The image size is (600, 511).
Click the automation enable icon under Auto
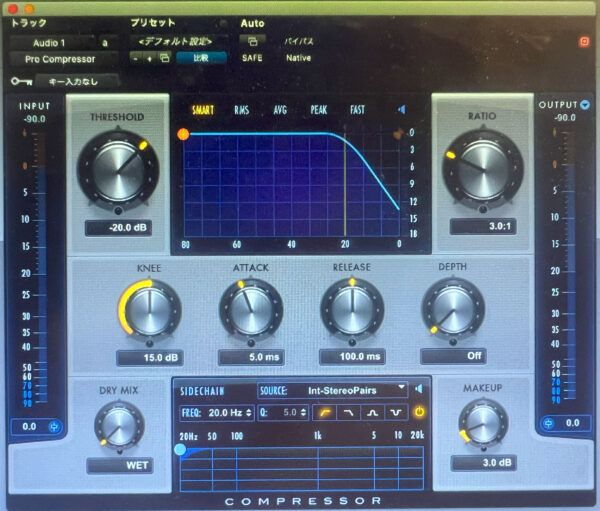point(253,41)
